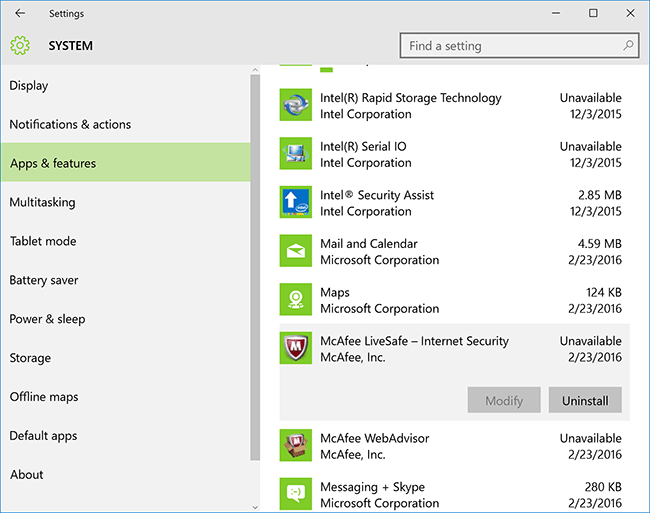Screen dimensions: 650x513
Task: Select the Maps app name
Action: click(335, 293)
